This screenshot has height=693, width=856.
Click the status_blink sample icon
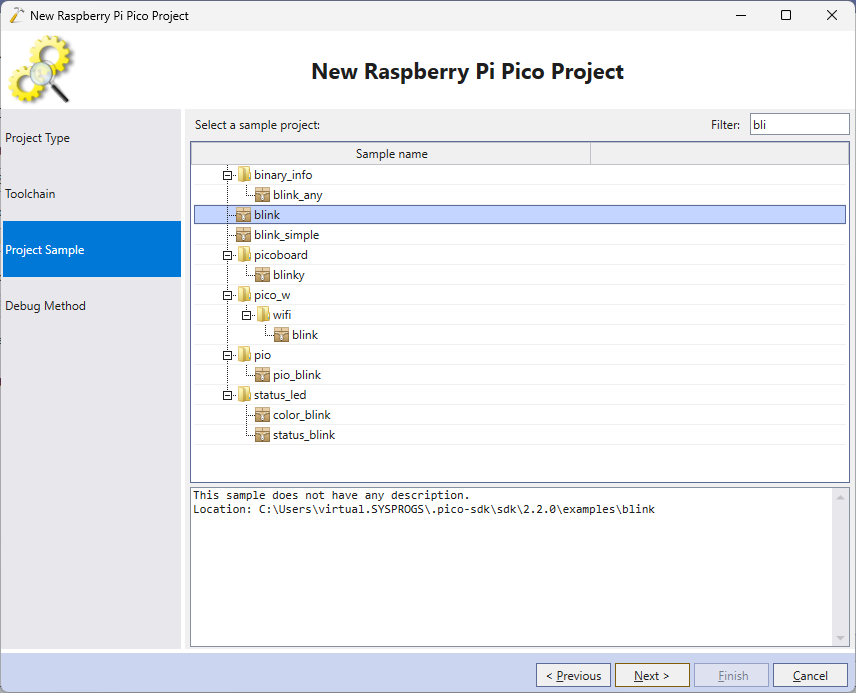pos(263,435)
